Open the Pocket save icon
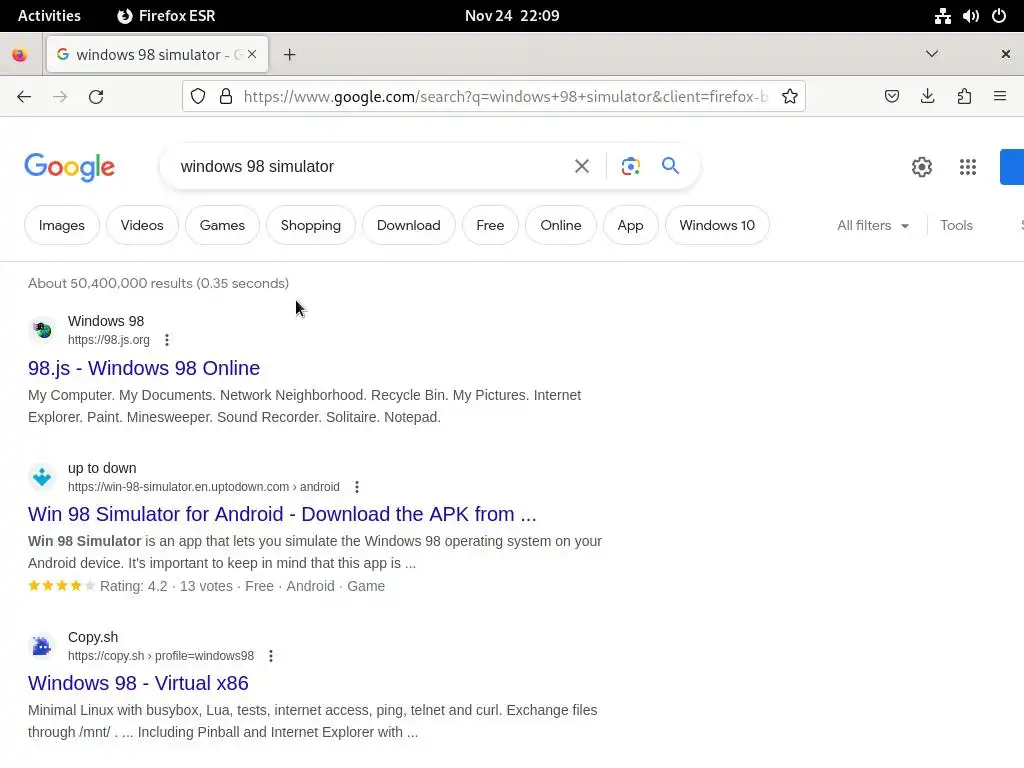1024x768 pixels. click(x=891, y=97)
